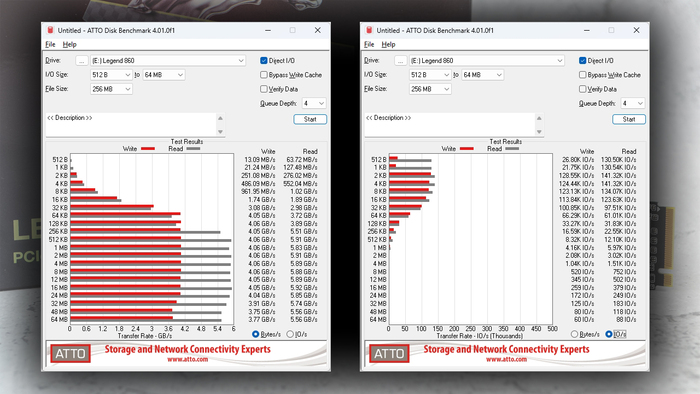Click description scroll down arrow in right window
Screen dimensions: 700x394
click(x=539, y=132)
